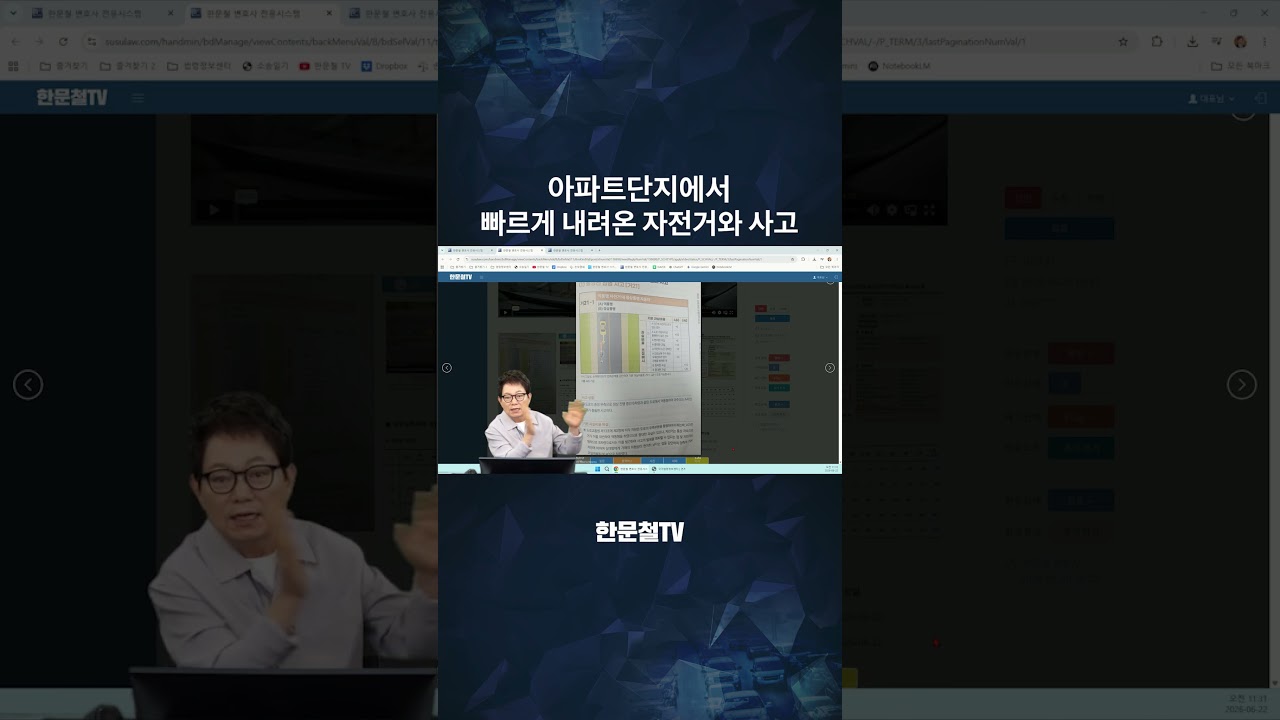The image size is (1280, 720).
Task: Open the tab search chevron in background browser
Action: pyautogui.click(x=12, y=14)
